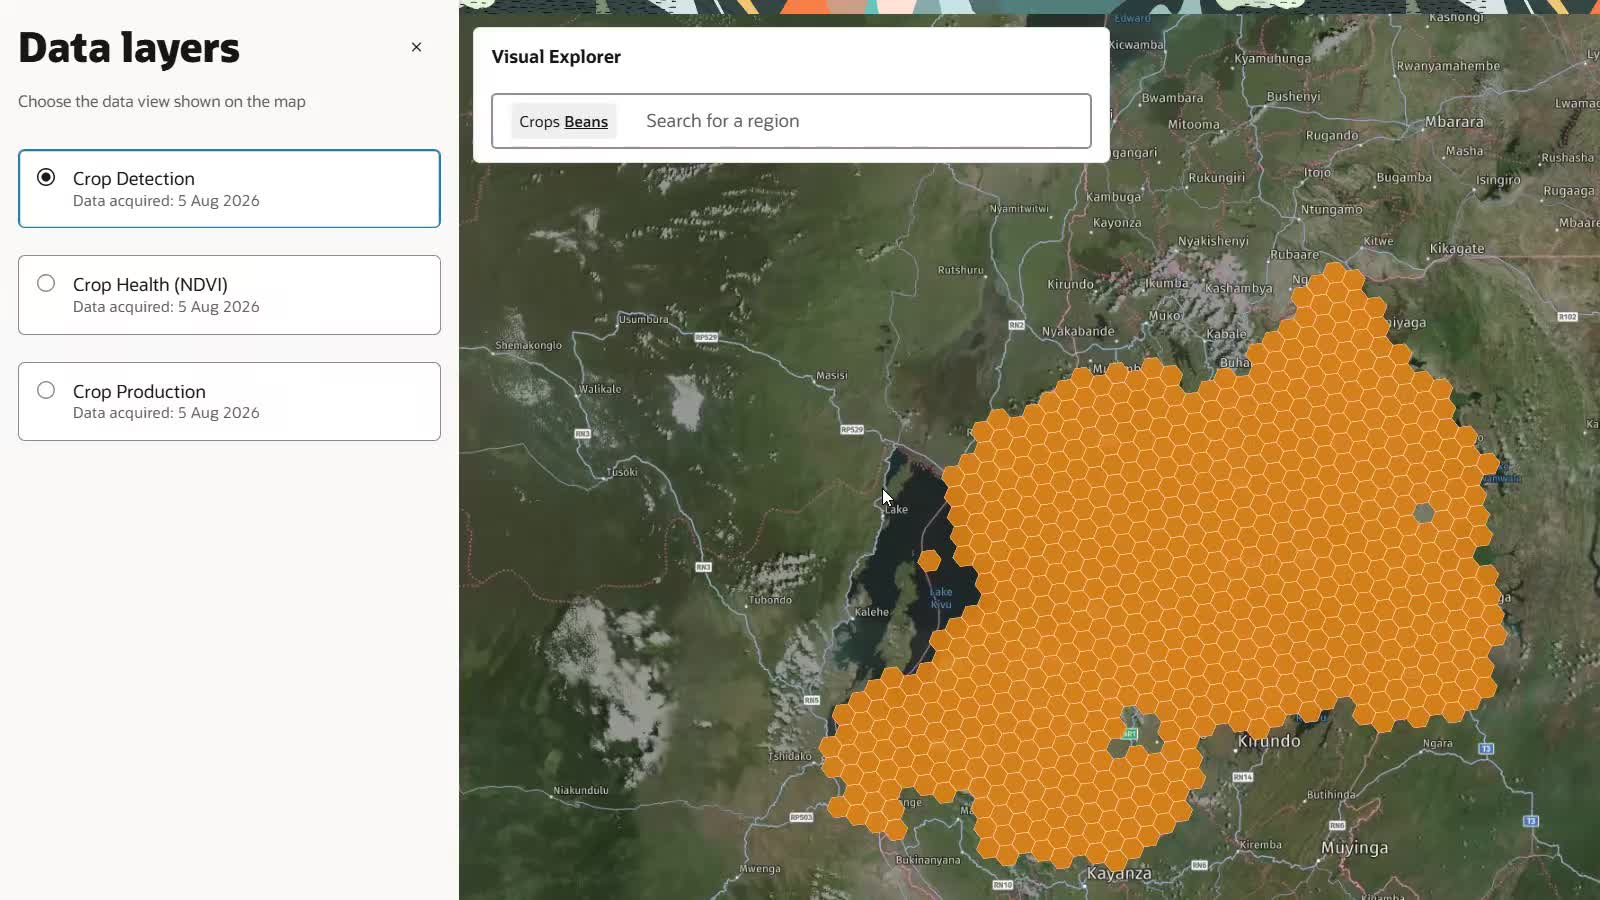This screenshot has width=1600, height=900.
Task: Click the Masisi map label
Action: tap(832, 375)
